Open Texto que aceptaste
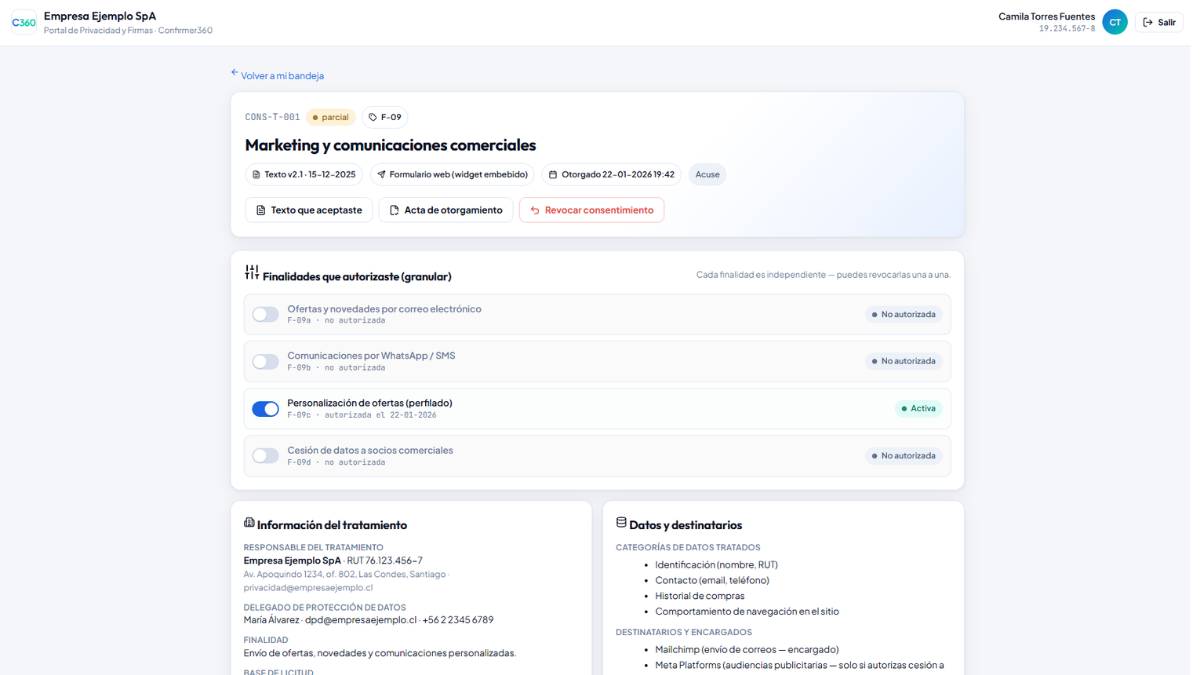 tap(309, 210)
